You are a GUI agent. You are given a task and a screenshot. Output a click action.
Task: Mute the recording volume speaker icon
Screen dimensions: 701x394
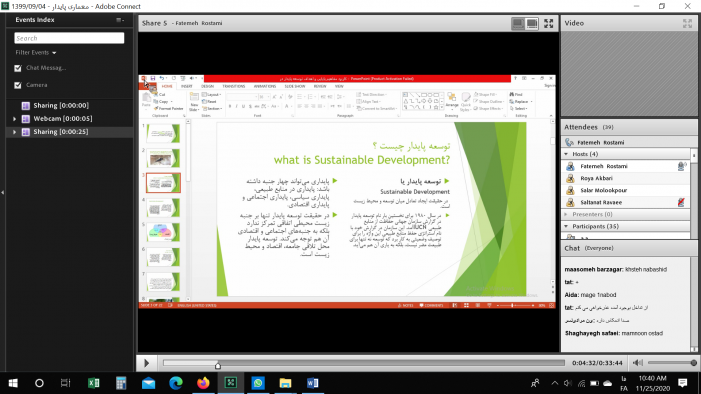[638, 363]
